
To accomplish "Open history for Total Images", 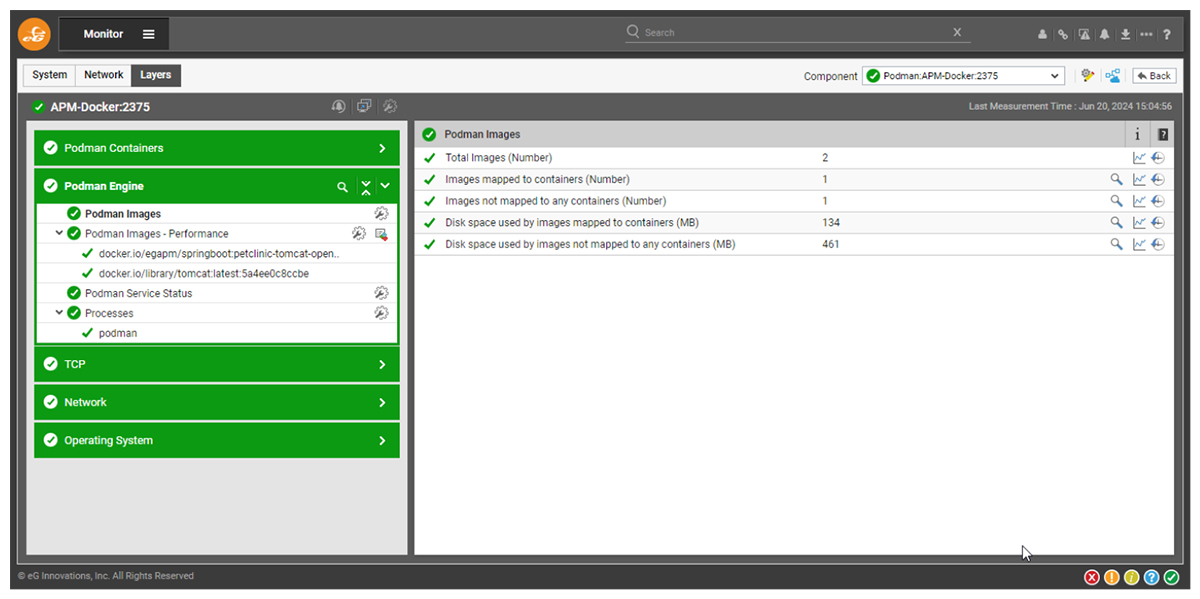I will coord(1158,158).
